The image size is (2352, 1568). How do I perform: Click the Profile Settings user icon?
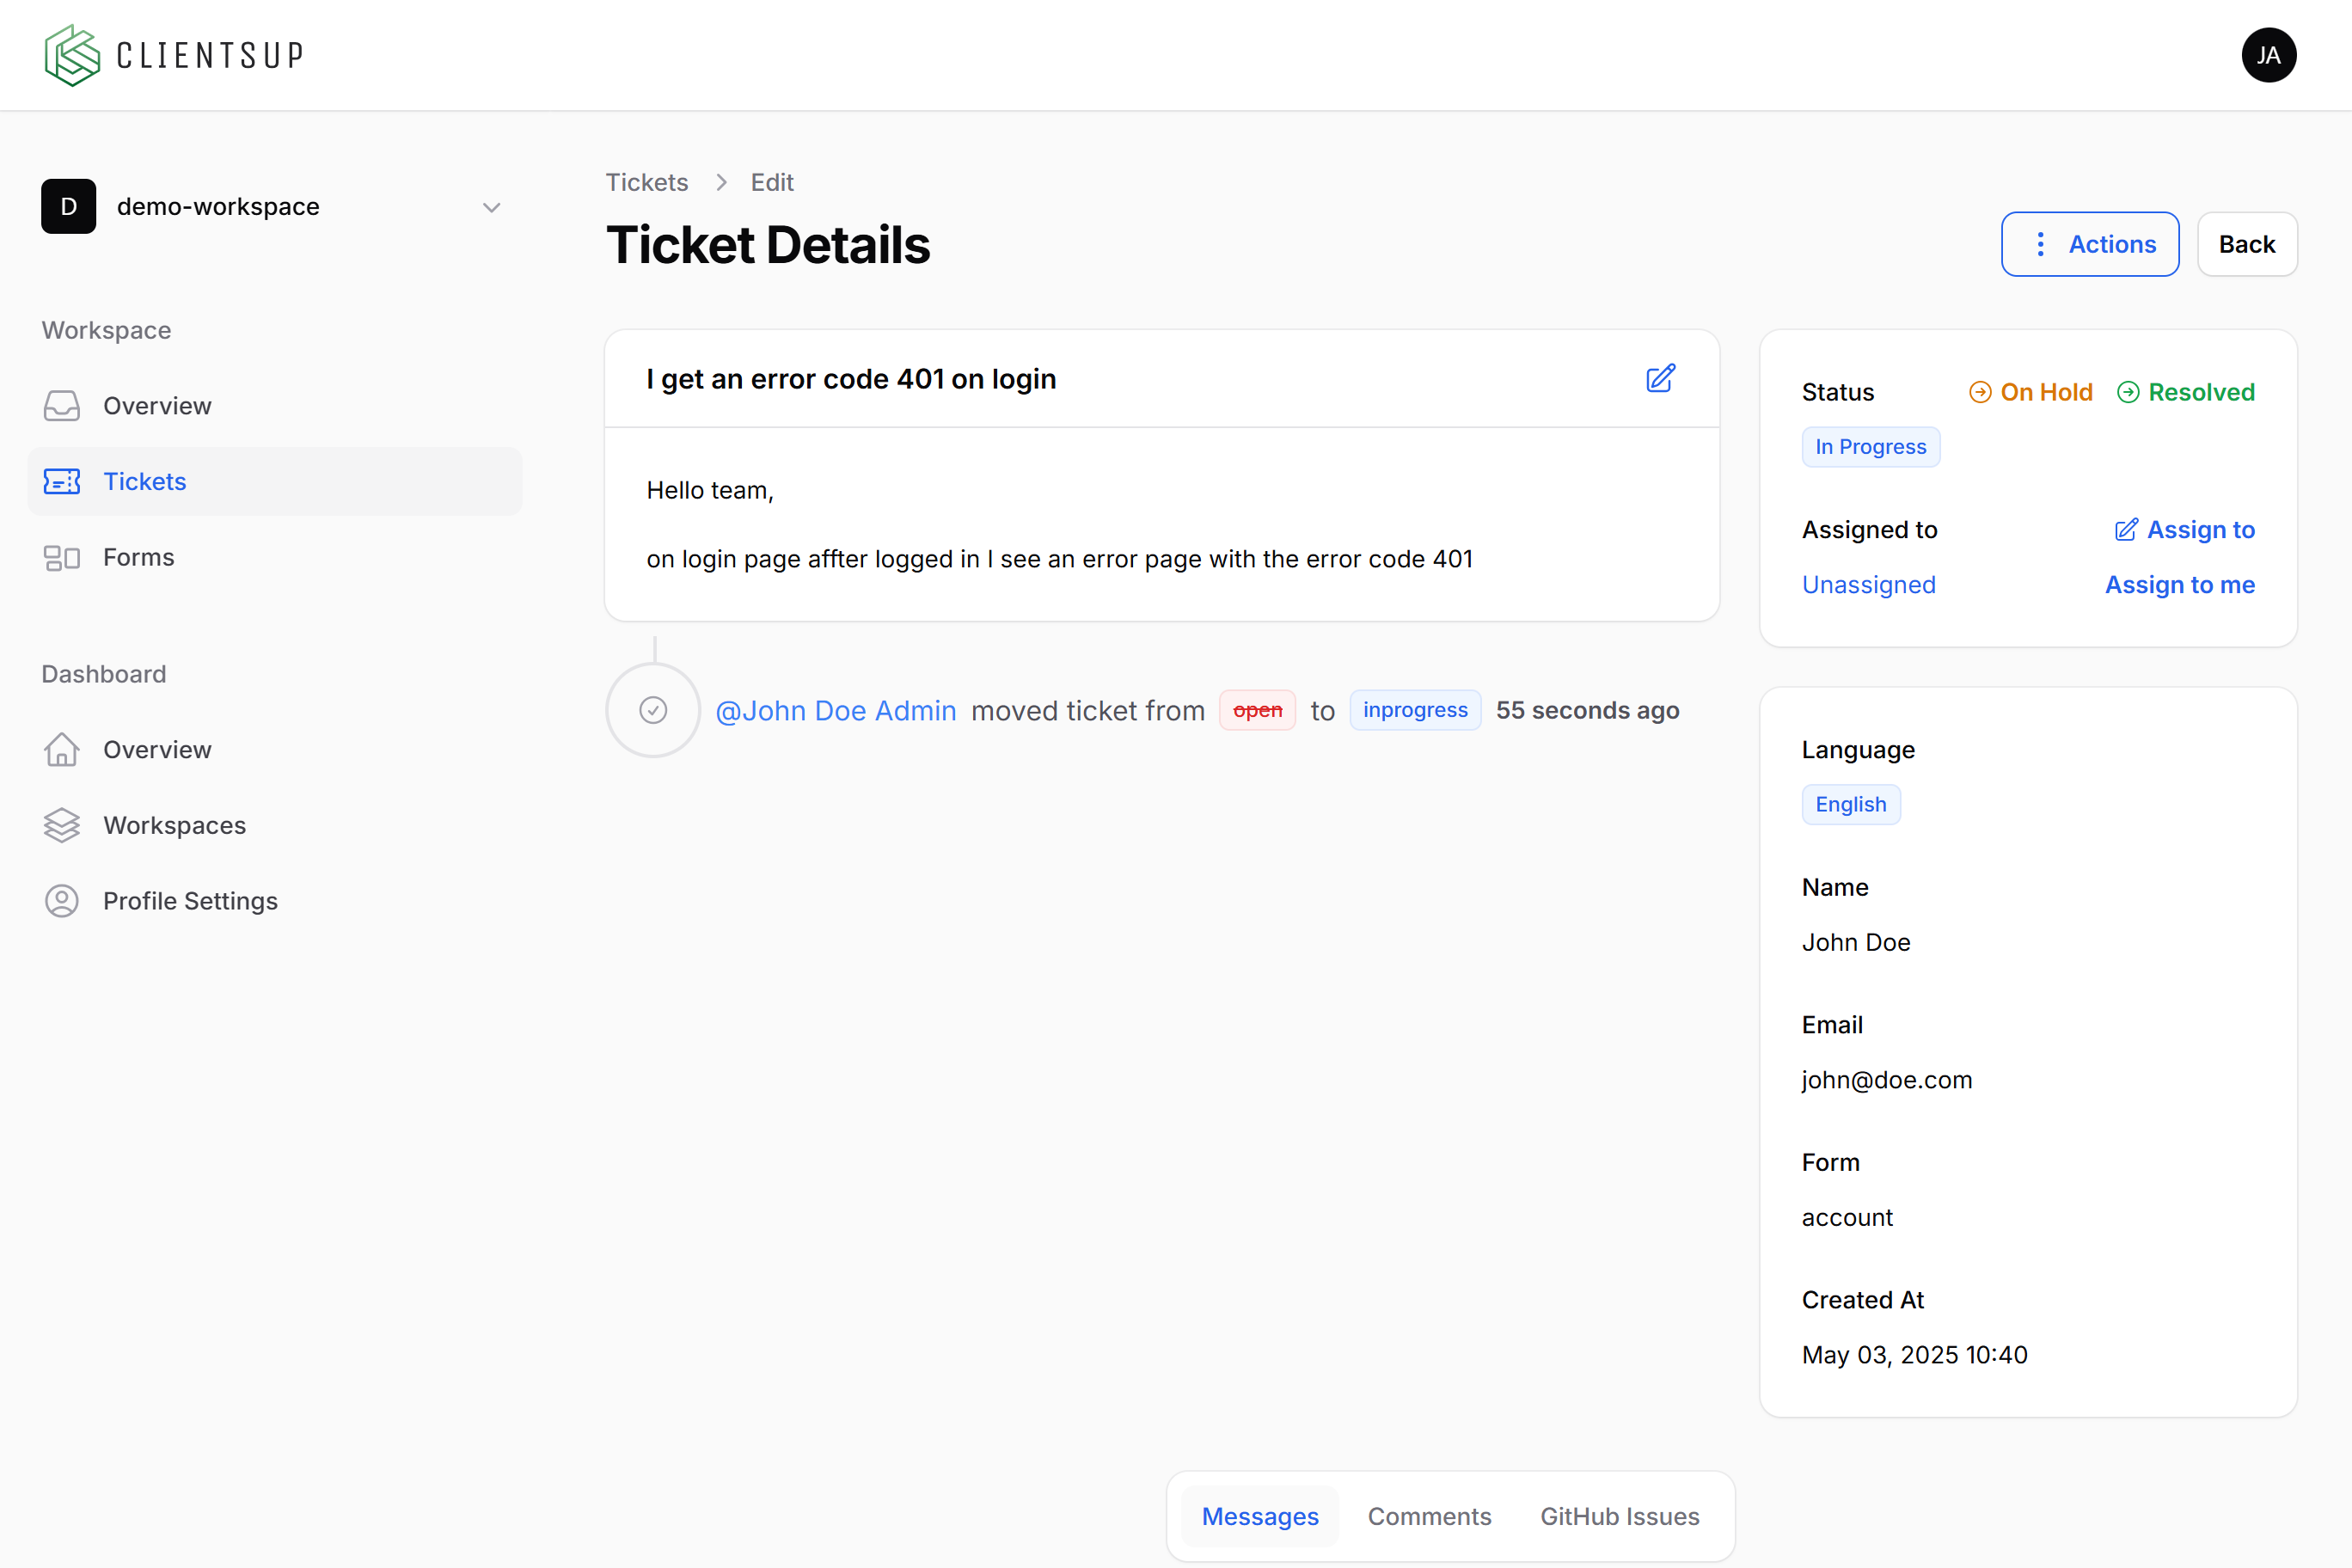(62, 901)
